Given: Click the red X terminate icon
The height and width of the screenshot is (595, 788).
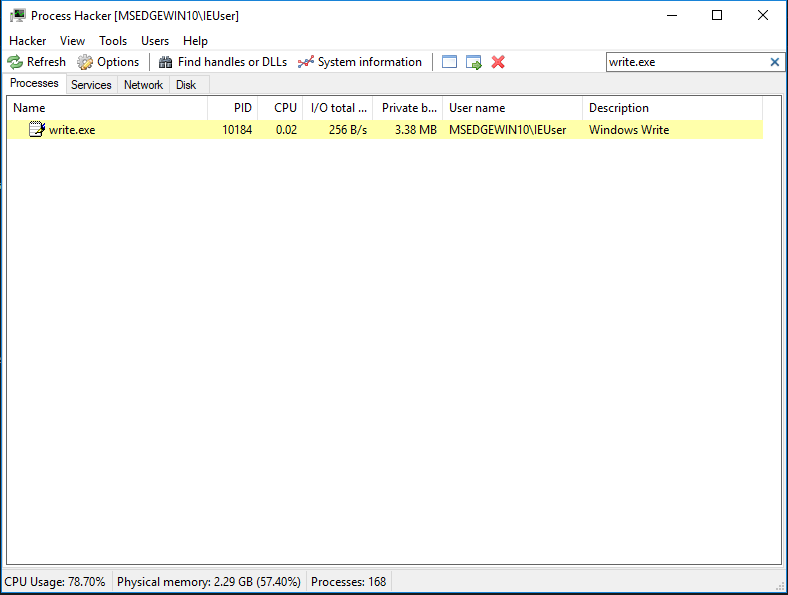Looking at the screenshot, I should [498, 62].
